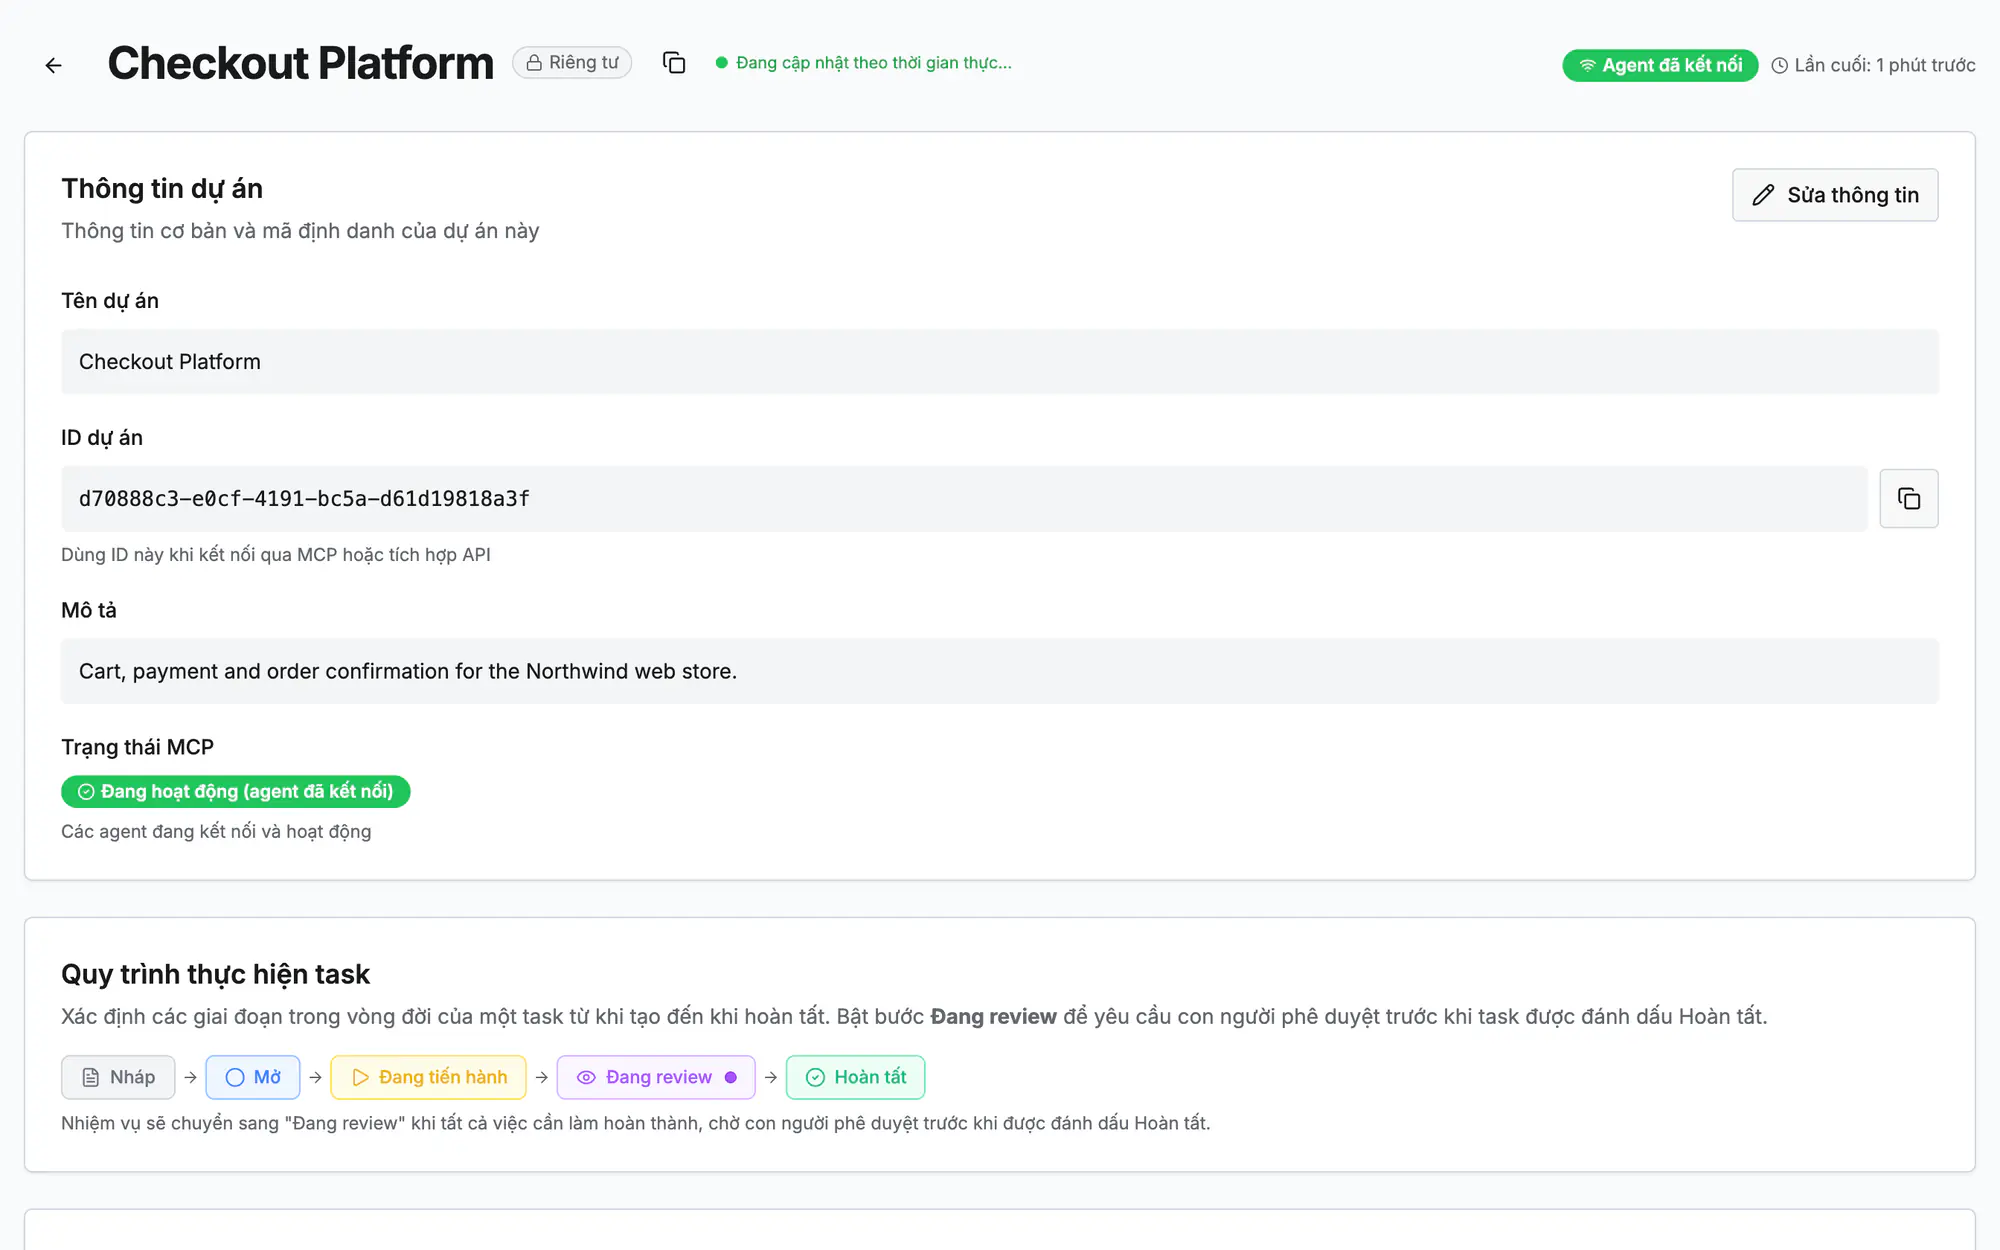Image resolution: width=2000 pixels, height=1250 pixels.
Task: Click the realtime update status text
Action: point(864,63)
